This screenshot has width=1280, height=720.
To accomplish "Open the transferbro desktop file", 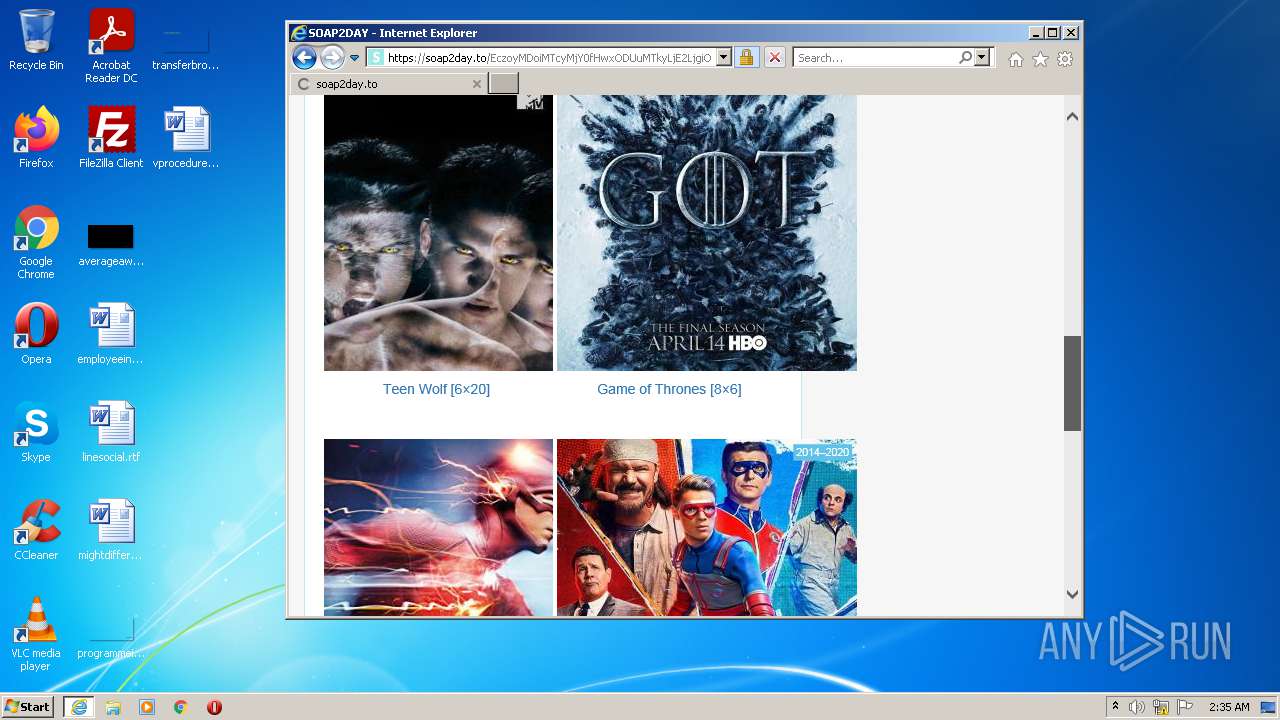I will (186, 46).
